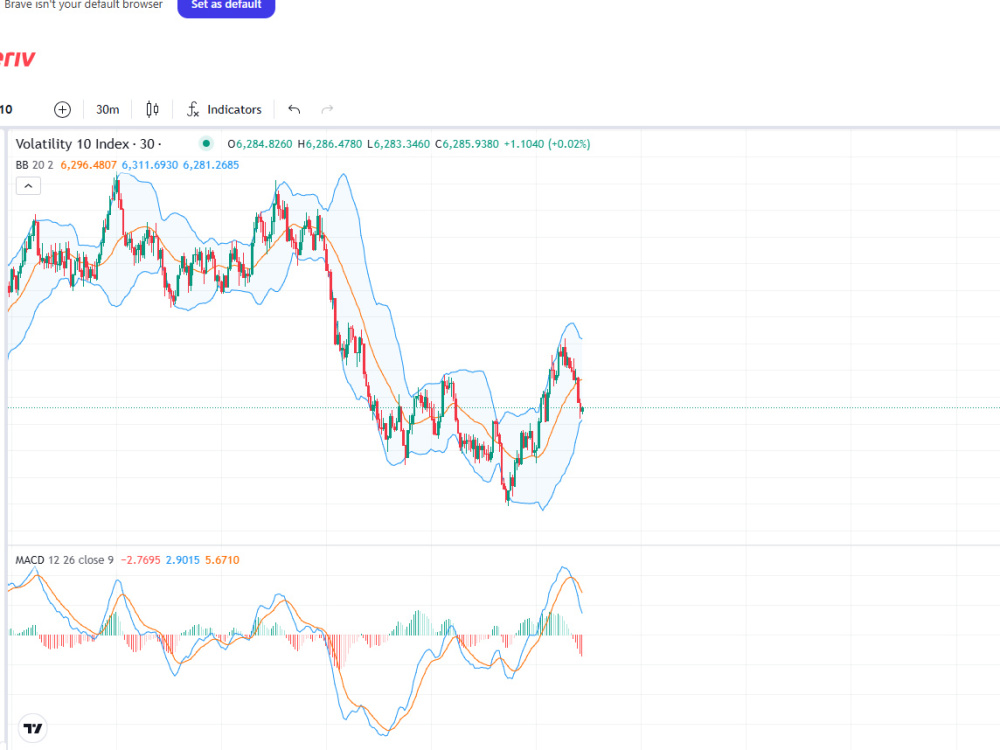Click the BB basis value 6,296.4807
This screenshot has width=1000, height=750.
click(x=89, y=165)
